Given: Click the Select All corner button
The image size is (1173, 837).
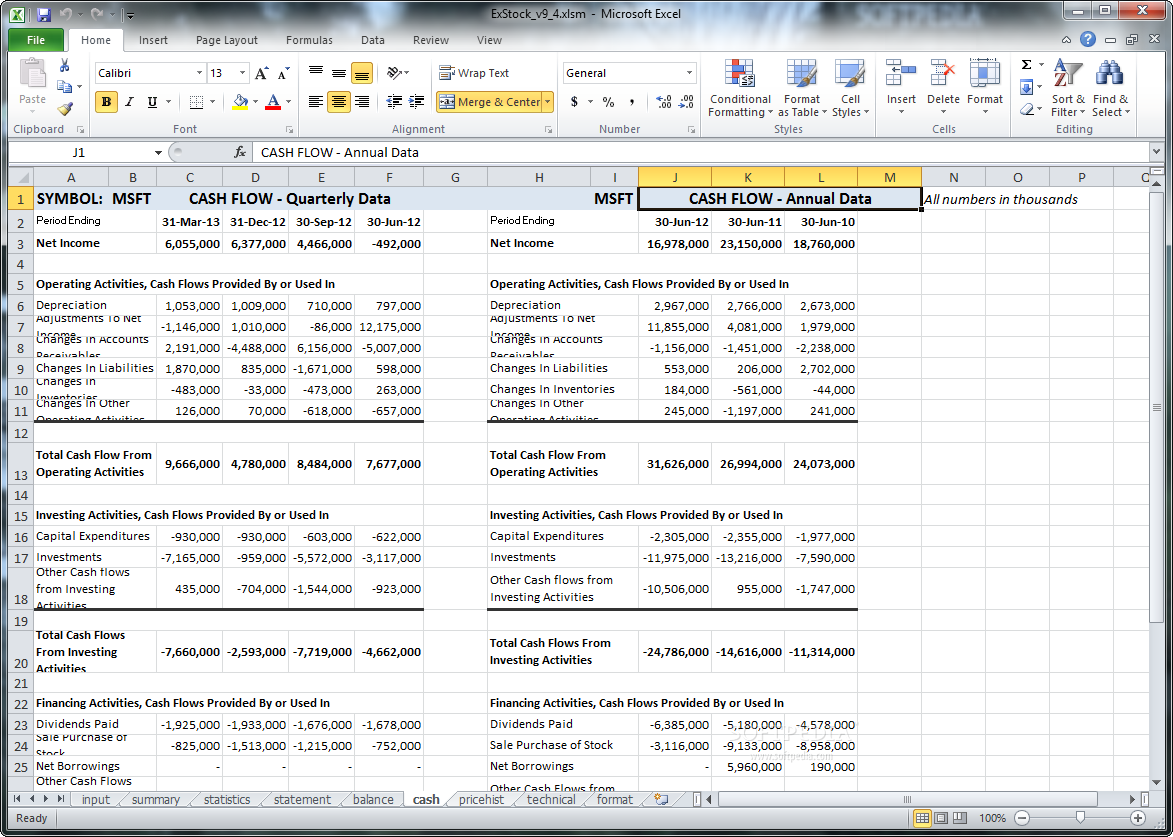Looking at the screenshot, I should 21,177.
